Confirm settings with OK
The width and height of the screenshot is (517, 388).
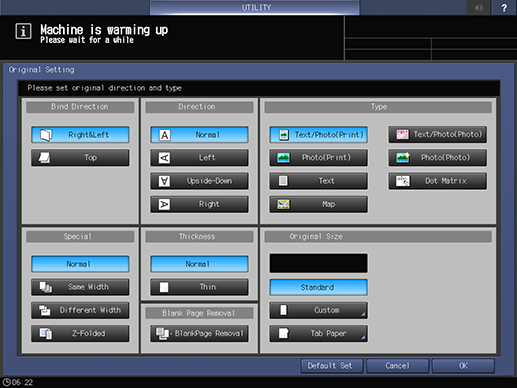click(463, 366)
